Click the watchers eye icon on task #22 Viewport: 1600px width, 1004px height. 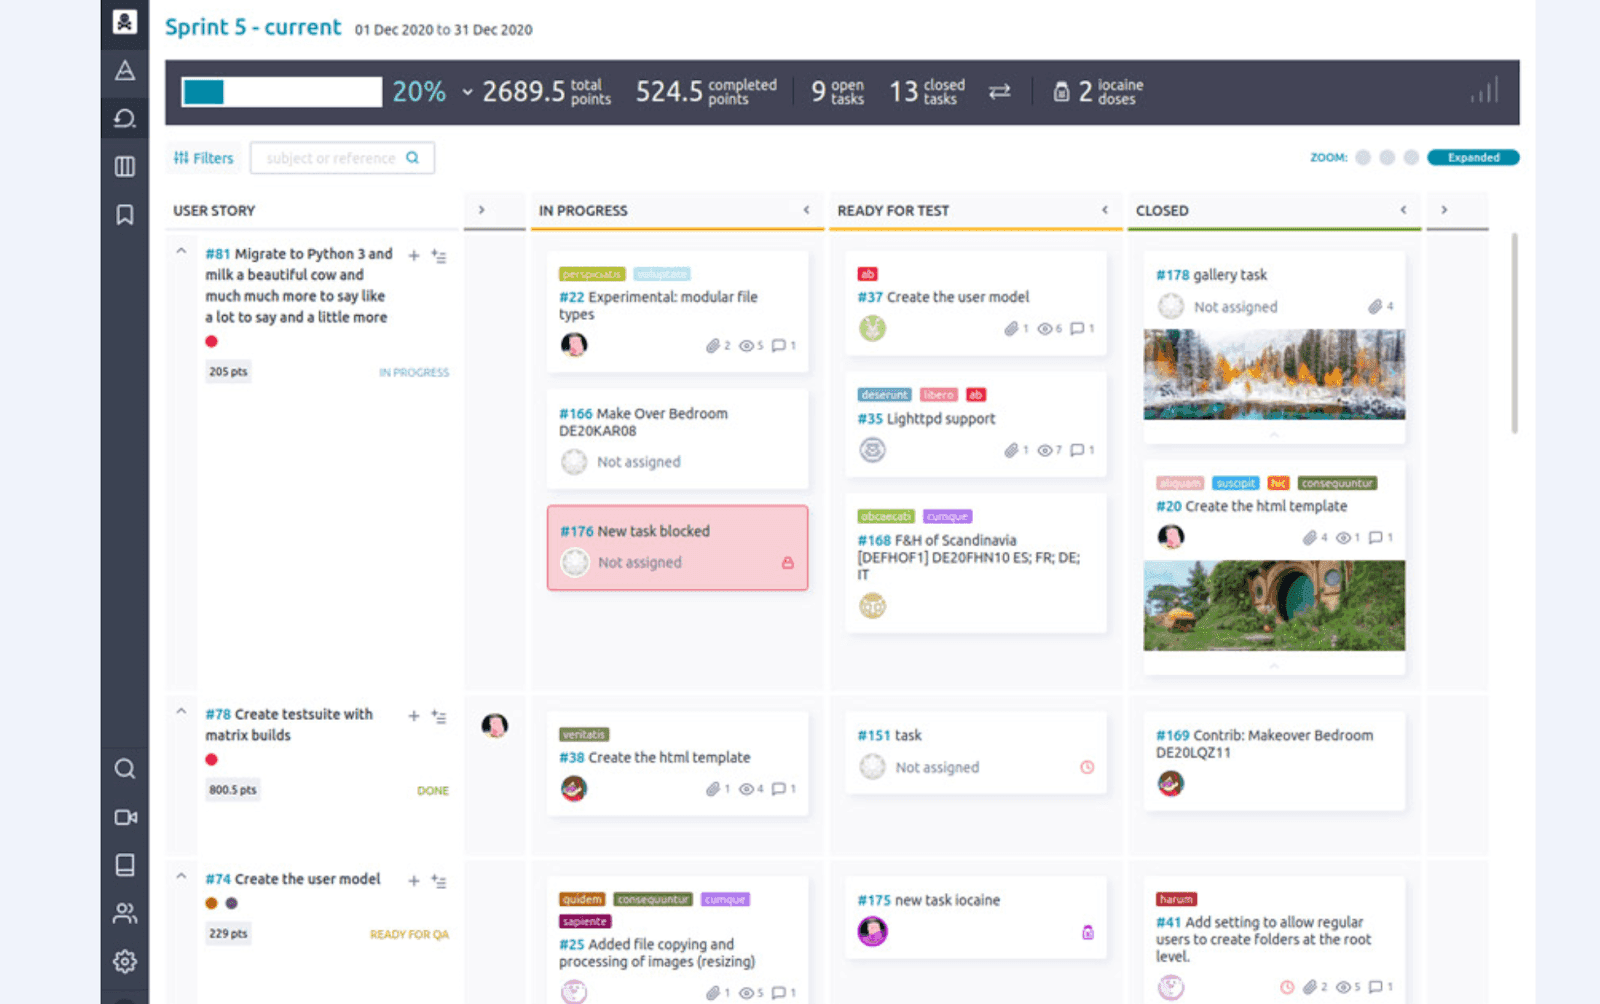click(748, 345)
